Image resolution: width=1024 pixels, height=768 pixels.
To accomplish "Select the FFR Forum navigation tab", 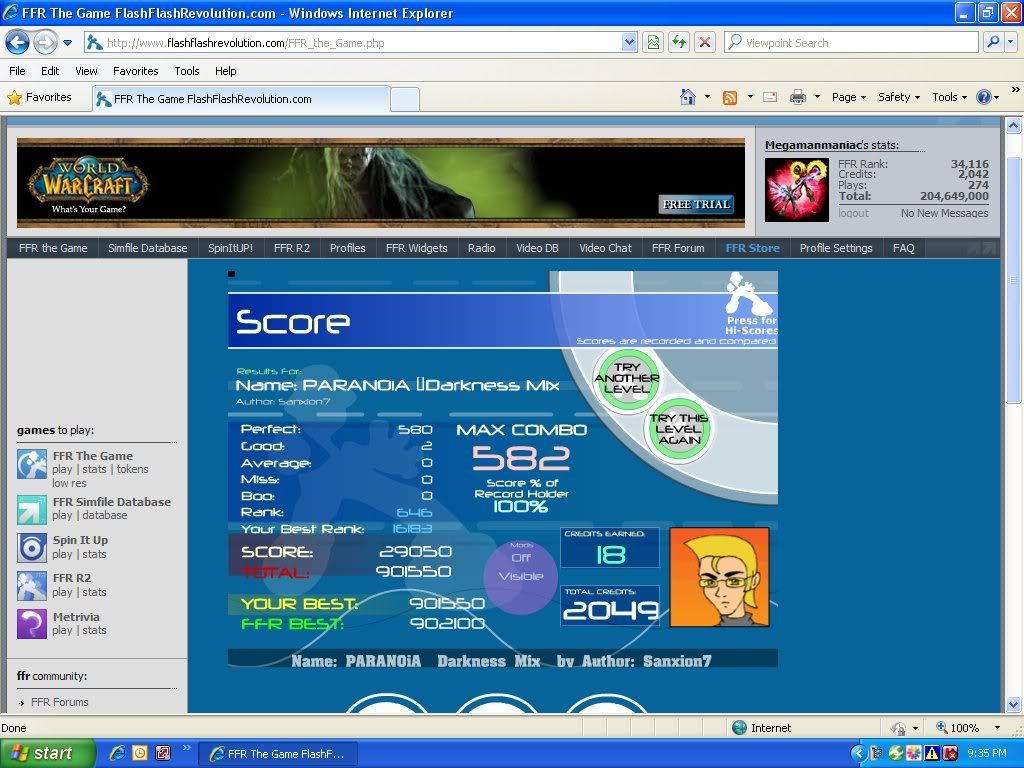I will (x=678, y=248).
